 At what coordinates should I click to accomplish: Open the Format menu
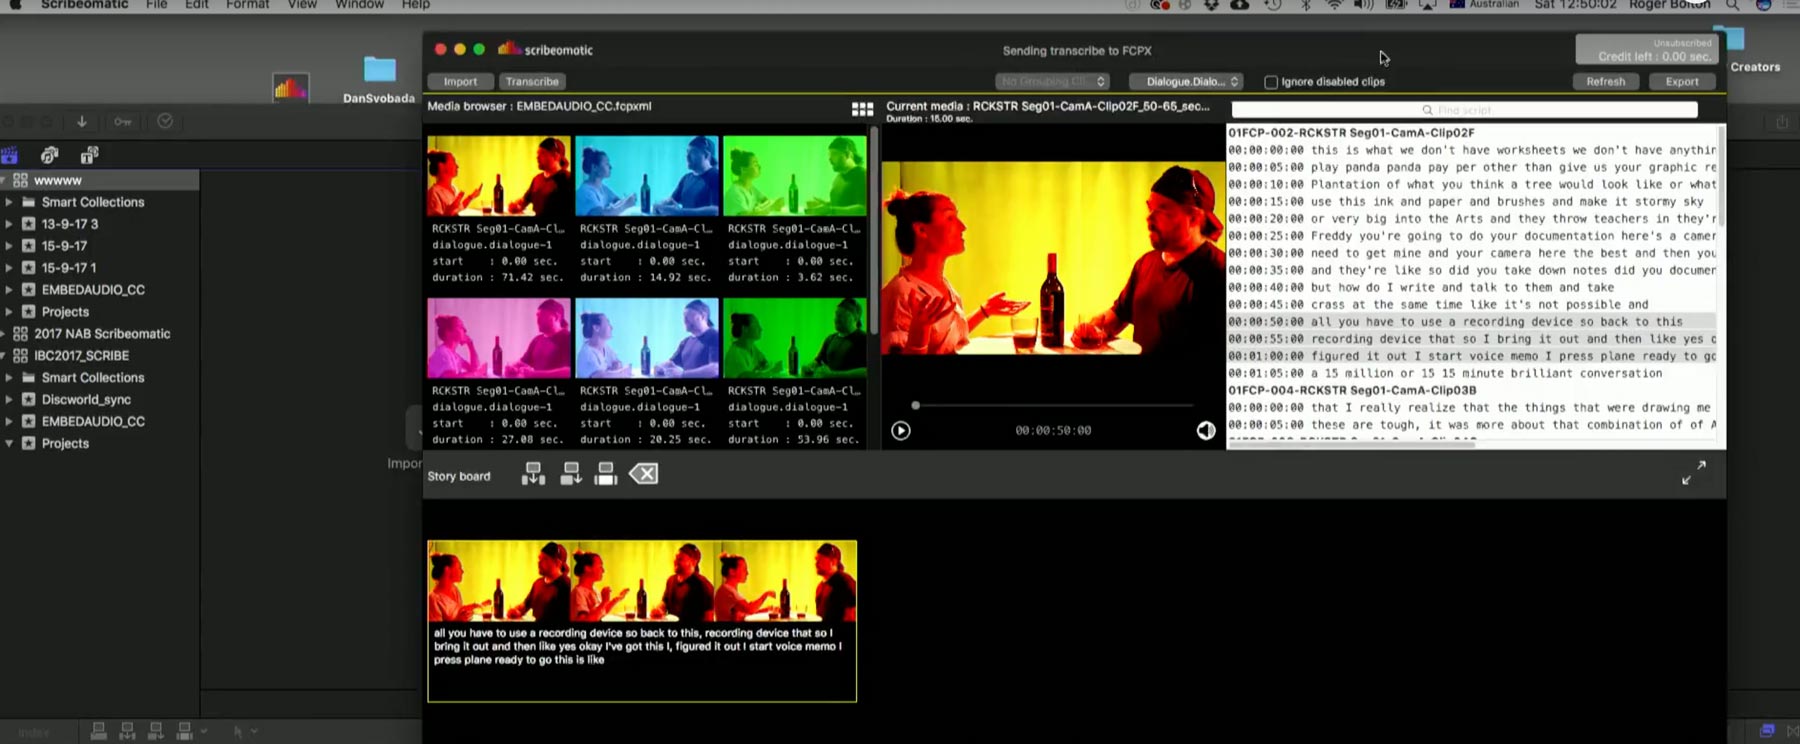(247, 5)
